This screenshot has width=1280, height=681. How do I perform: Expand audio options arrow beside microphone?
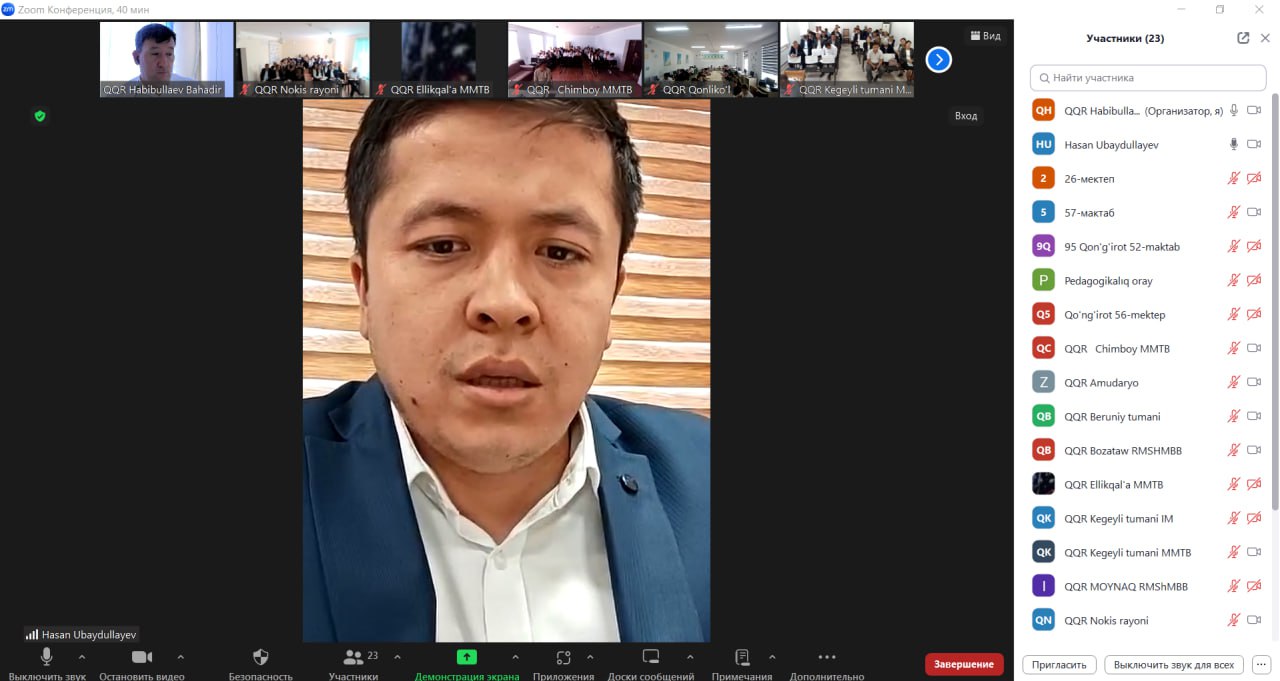(82, 657)
